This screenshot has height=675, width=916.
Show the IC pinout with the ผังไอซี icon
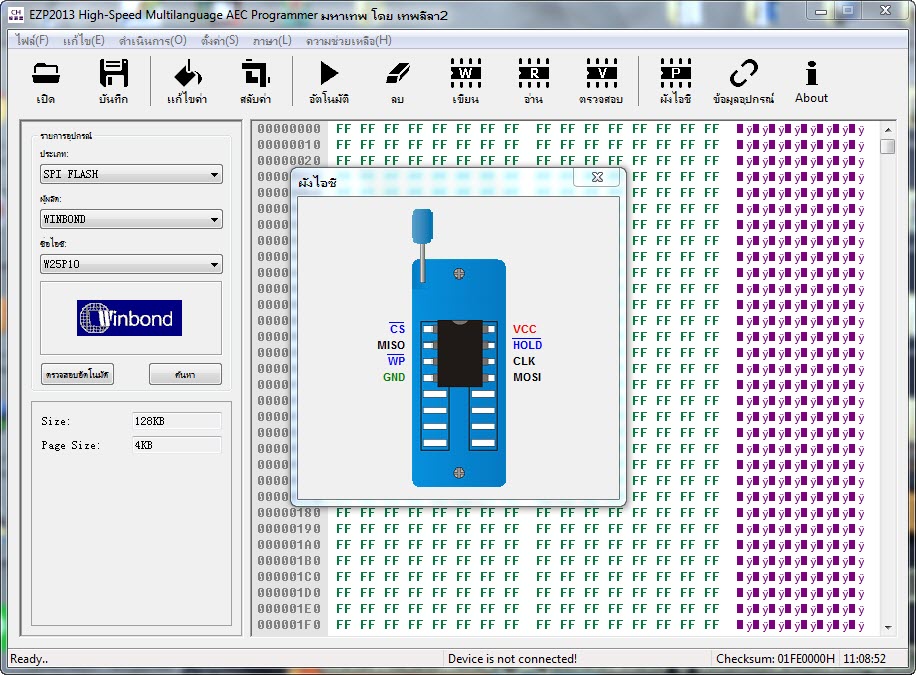(x=675, y=80)
